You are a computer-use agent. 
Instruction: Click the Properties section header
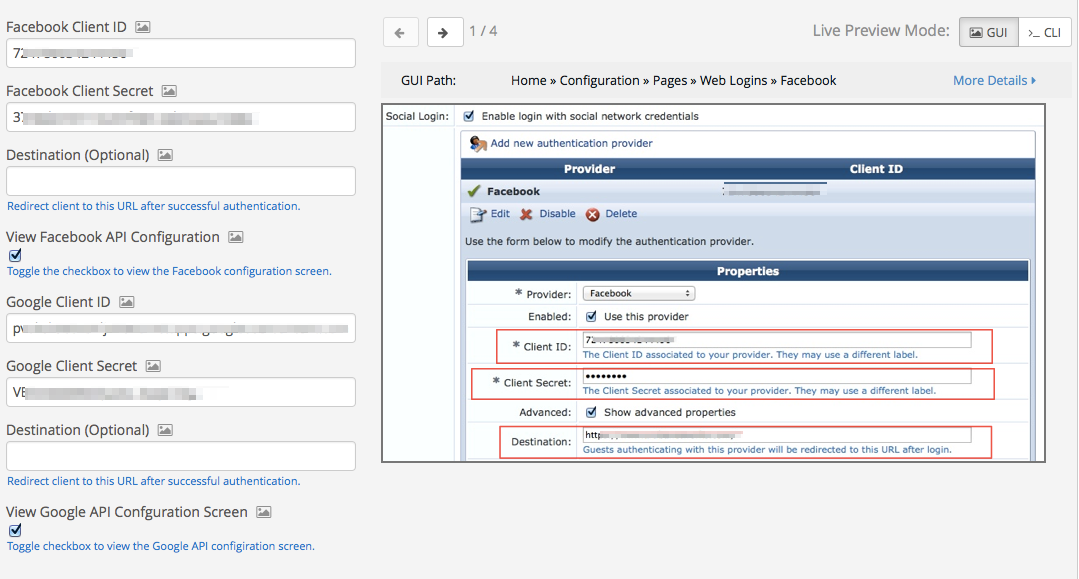tap(748, 271)
